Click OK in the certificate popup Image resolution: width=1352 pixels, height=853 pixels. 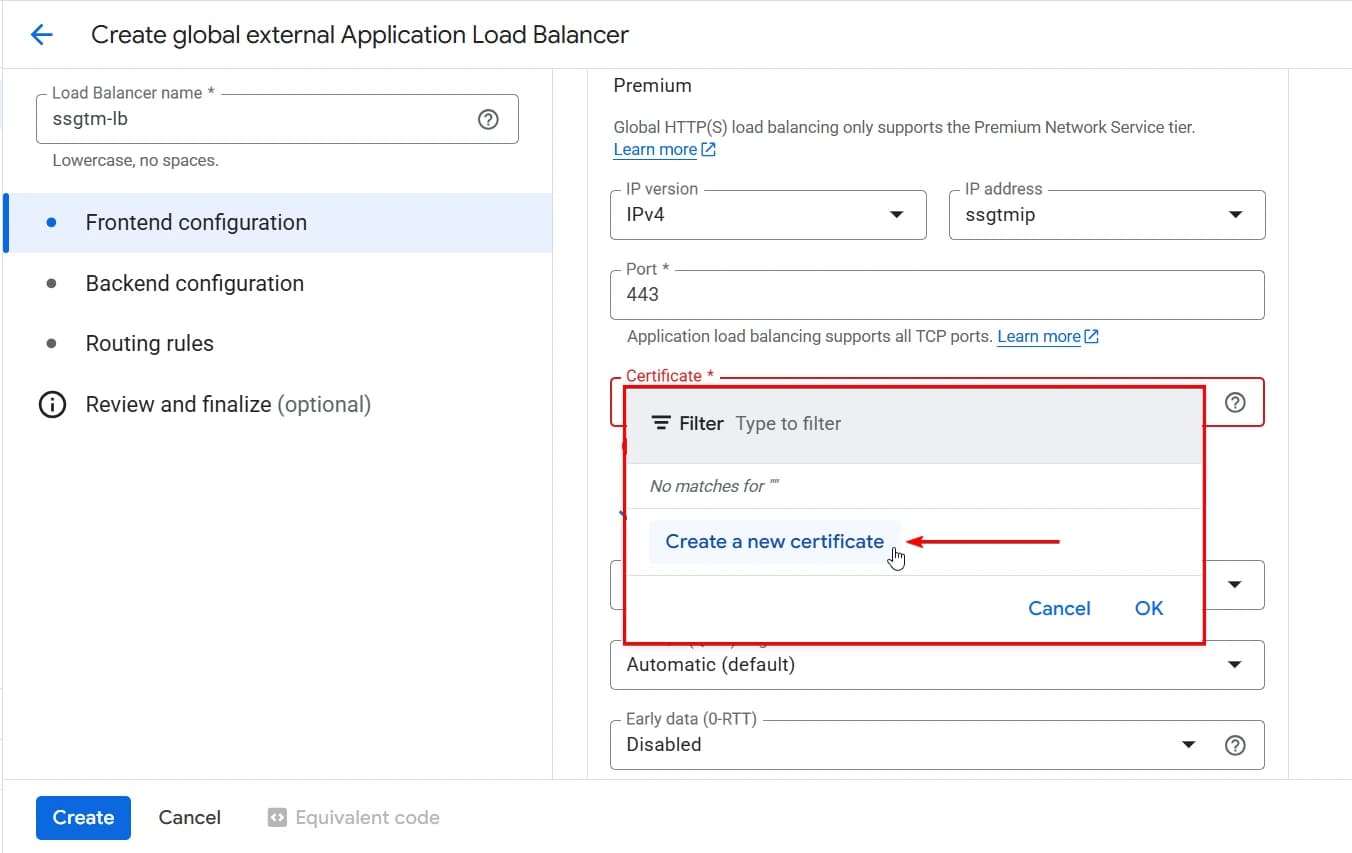tap(1148, 609)
